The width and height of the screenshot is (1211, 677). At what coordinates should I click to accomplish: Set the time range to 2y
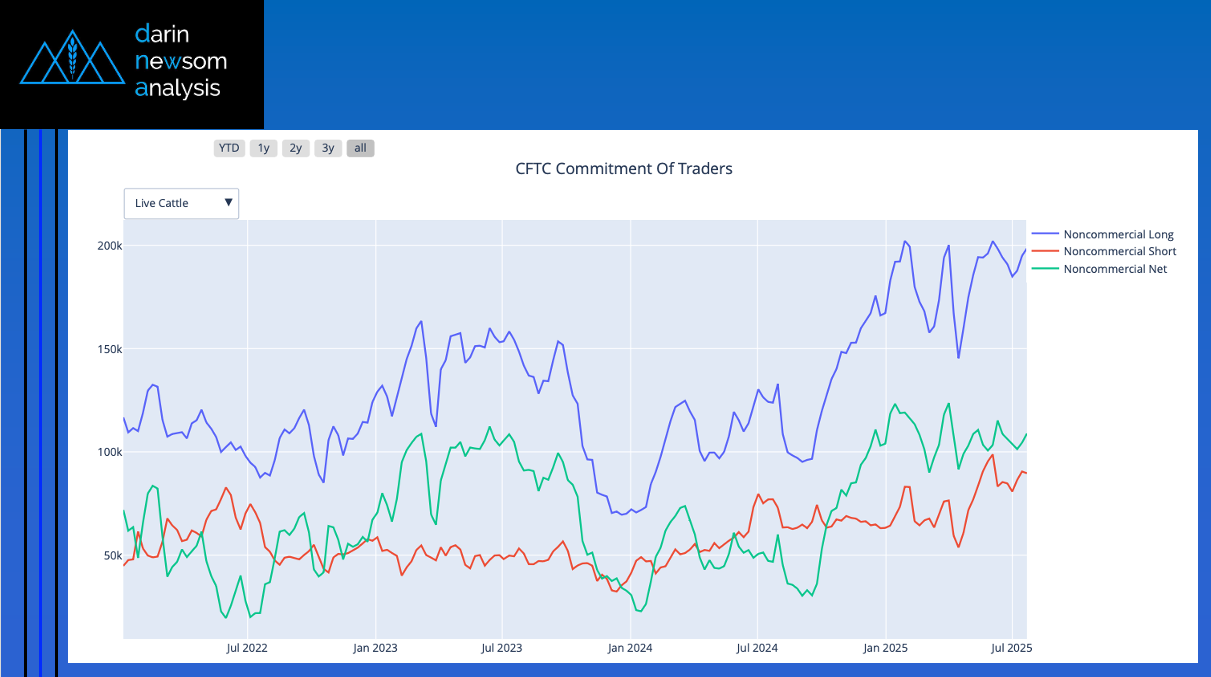pos(295,148)
